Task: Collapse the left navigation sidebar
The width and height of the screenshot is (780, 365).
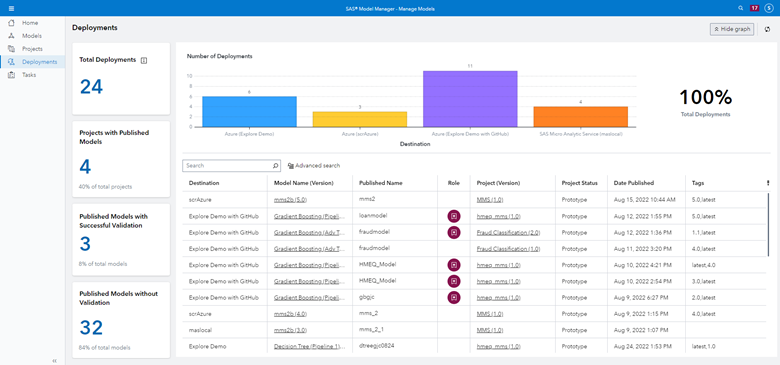Action: pos(55,361)
